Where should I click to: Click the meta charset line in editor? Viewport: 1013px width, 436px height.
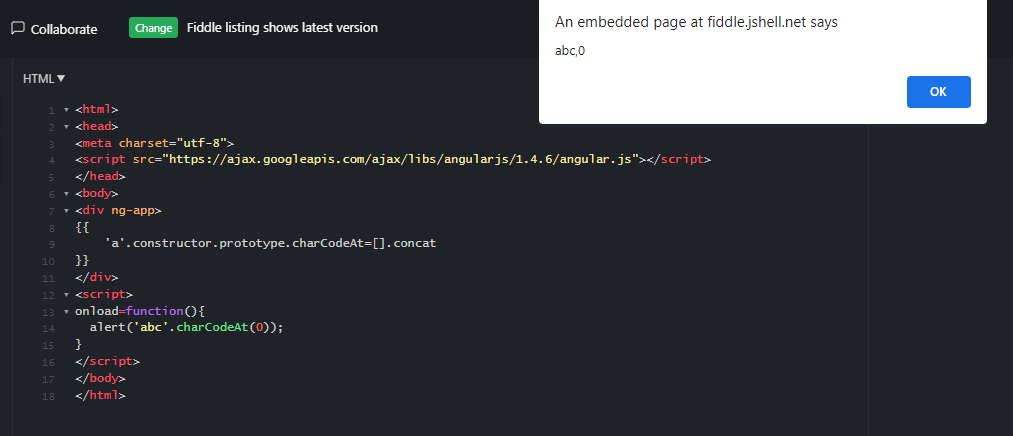tap(154, 143)
